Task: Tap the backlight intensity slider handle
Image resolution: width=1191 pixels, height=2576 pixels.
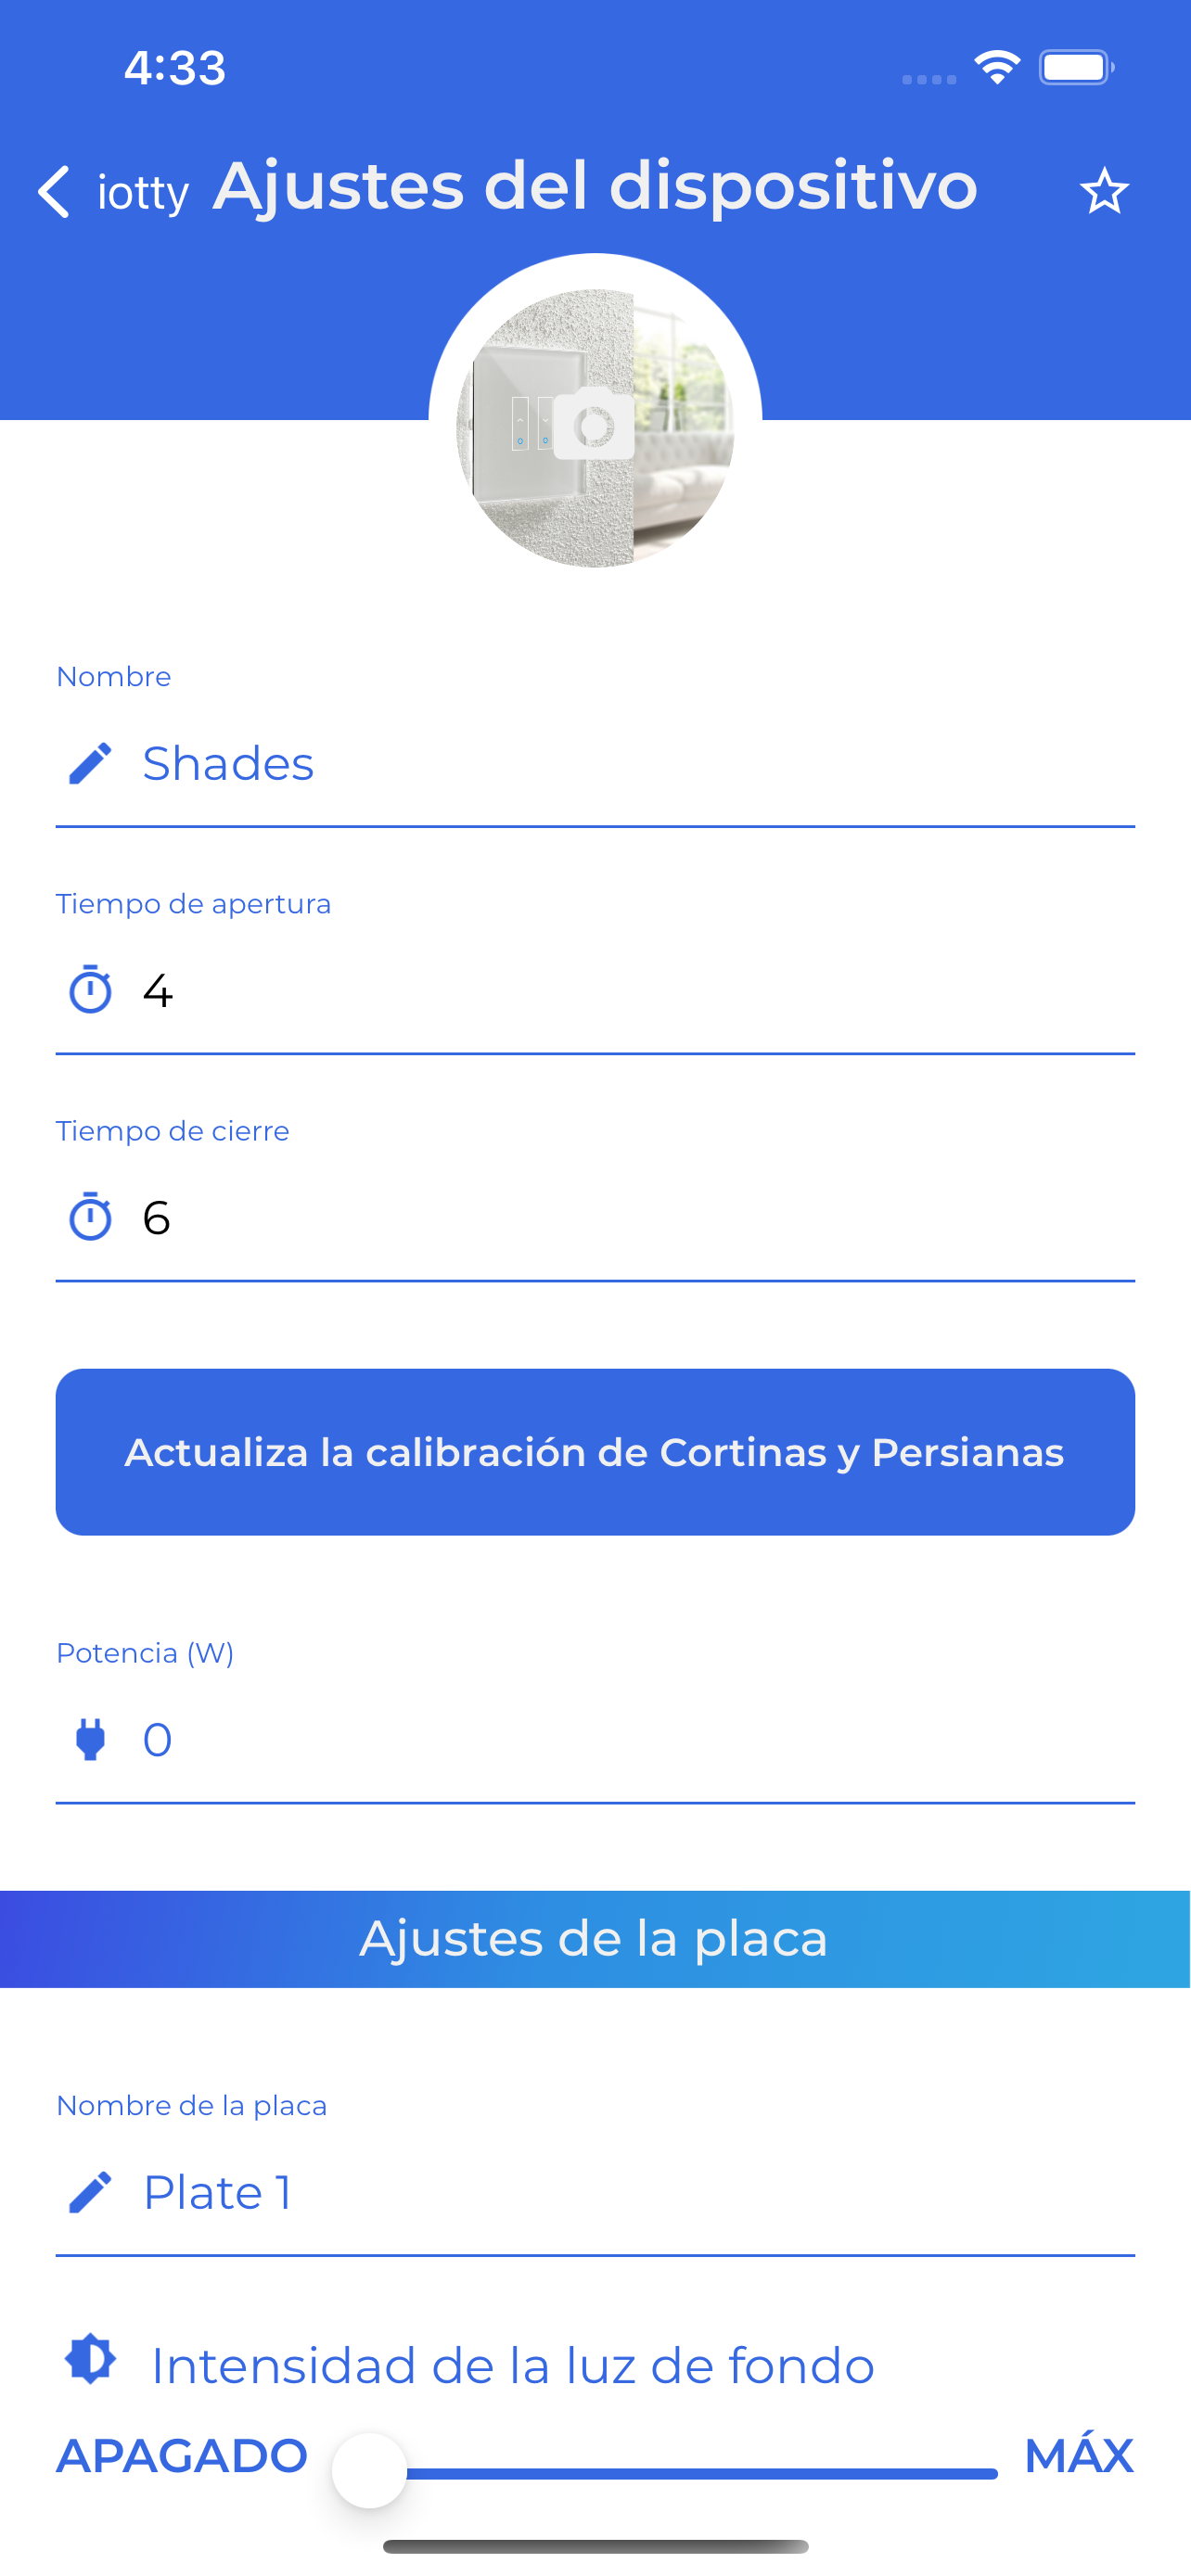Action: [x=369, y=2471]
